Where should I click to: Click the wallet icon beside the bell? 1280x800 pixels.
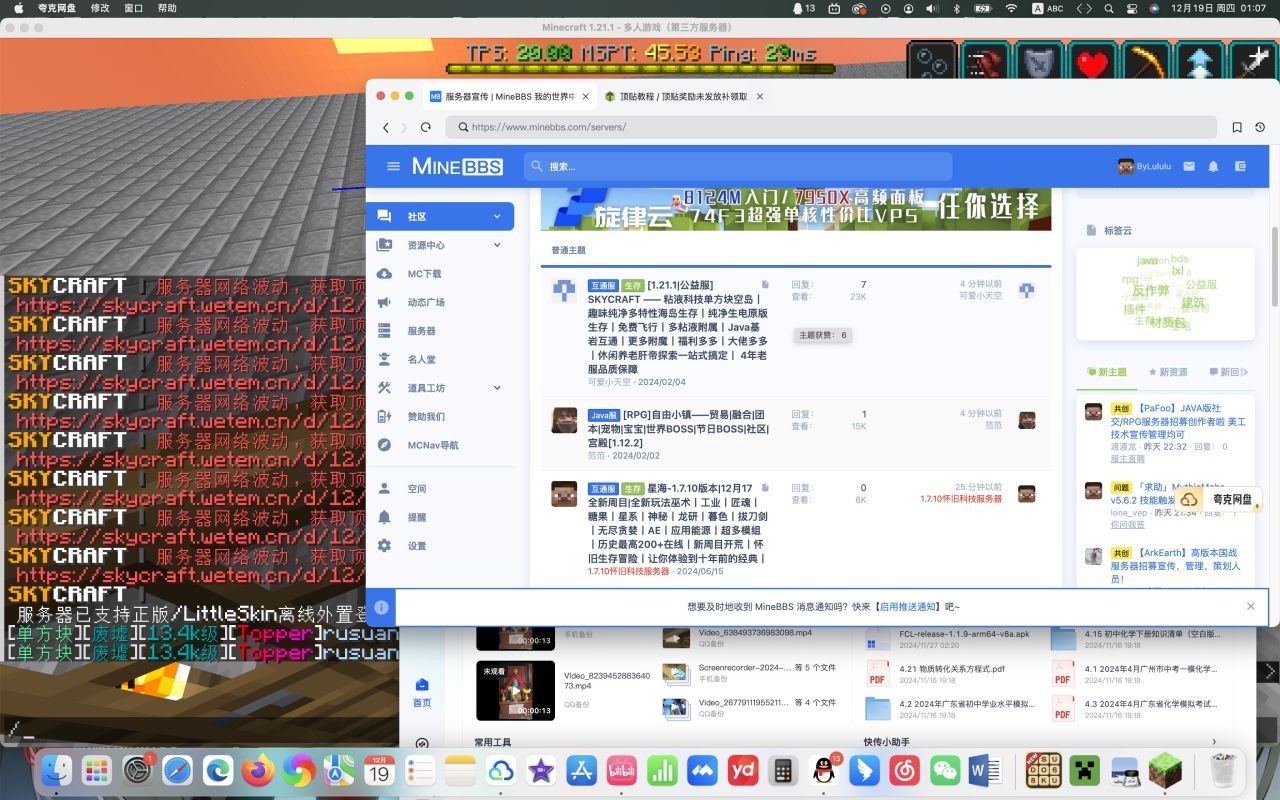(x=1241, y=166)
